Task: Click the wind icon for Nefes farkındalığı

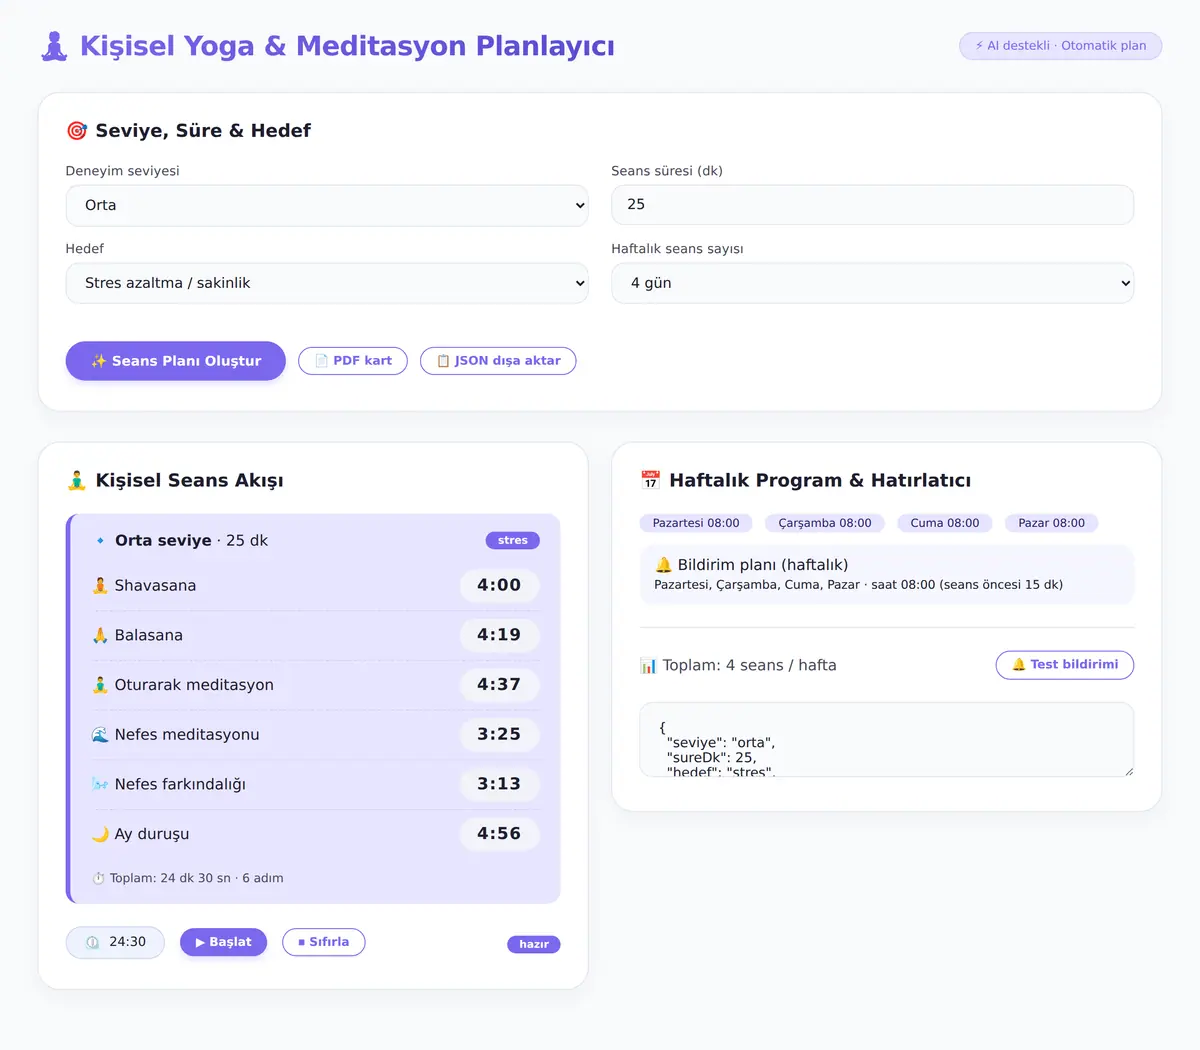Action: (x=100, y=785)
